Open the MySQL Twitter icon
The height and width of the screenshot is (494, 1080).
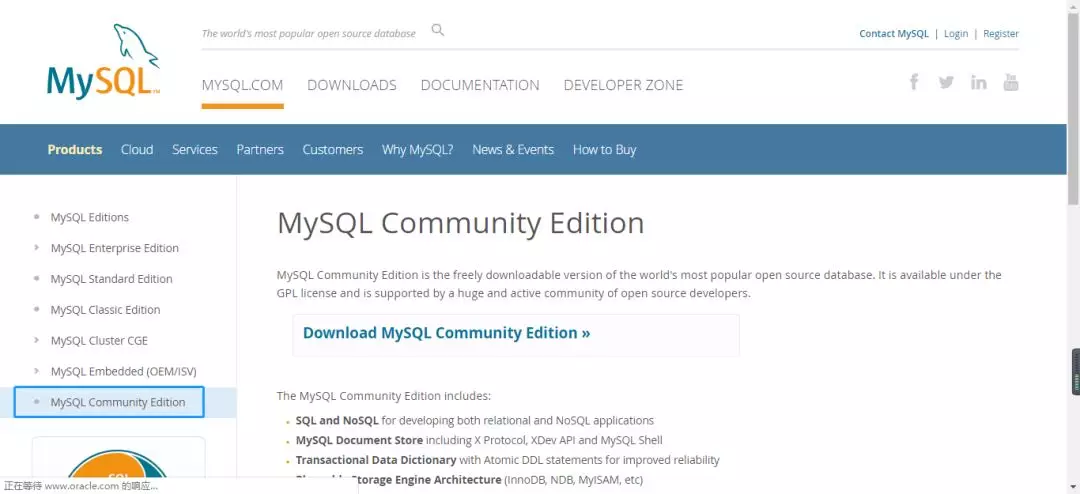pyautogui.click(x=946, y=82)
